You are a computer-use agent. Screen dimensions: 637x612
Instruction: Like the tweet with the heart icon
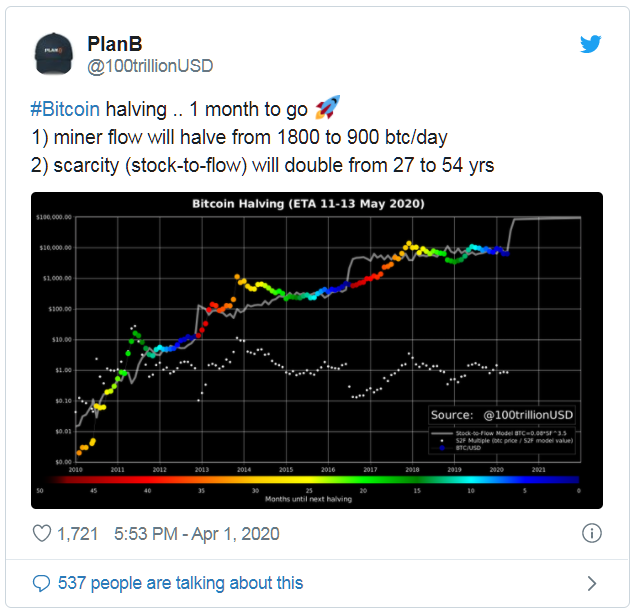(42, 533)
